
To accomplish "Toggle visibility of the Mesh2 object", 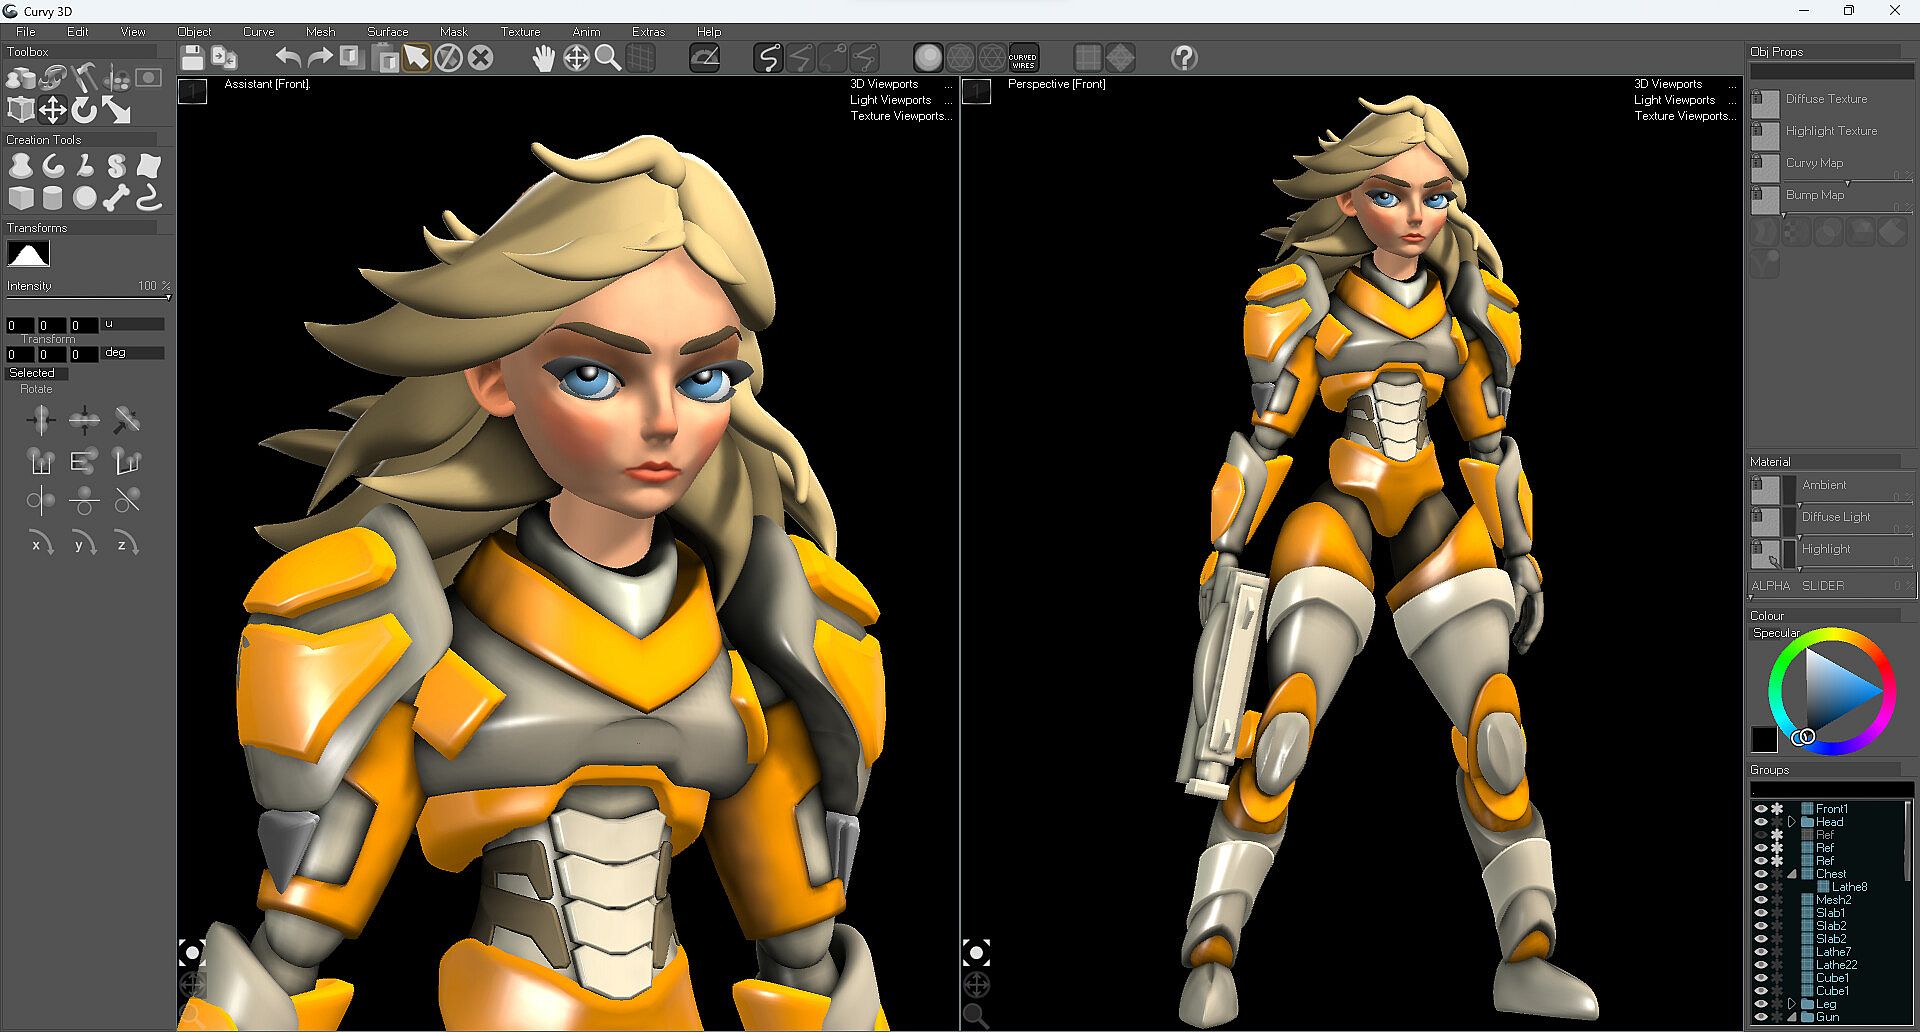I will (x=1761, y=900).
